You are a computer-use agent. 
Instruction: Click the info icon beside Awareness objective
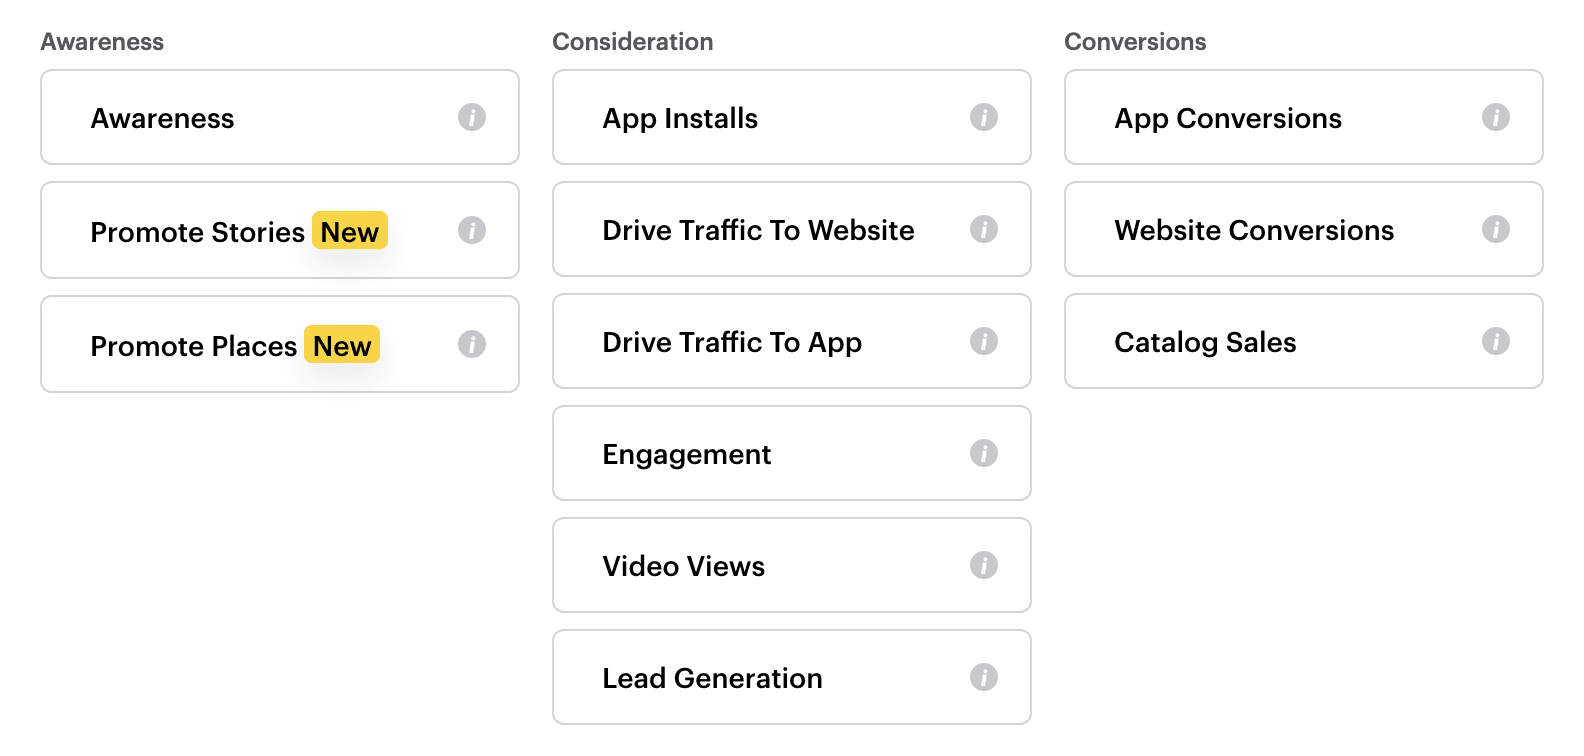pos(472,117)
